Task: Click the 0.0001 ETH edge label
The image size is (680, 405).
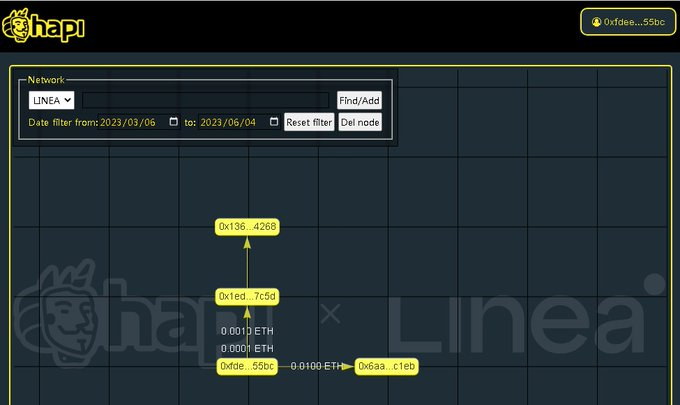Action: pyautogui.click(x=247, y=349)
